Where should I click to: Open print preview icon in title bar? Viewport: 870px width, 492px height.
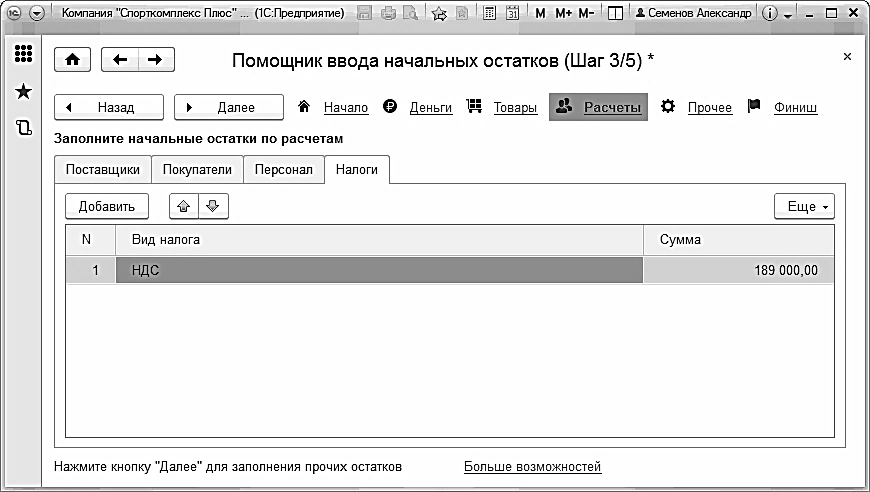(x=411, y=13)
